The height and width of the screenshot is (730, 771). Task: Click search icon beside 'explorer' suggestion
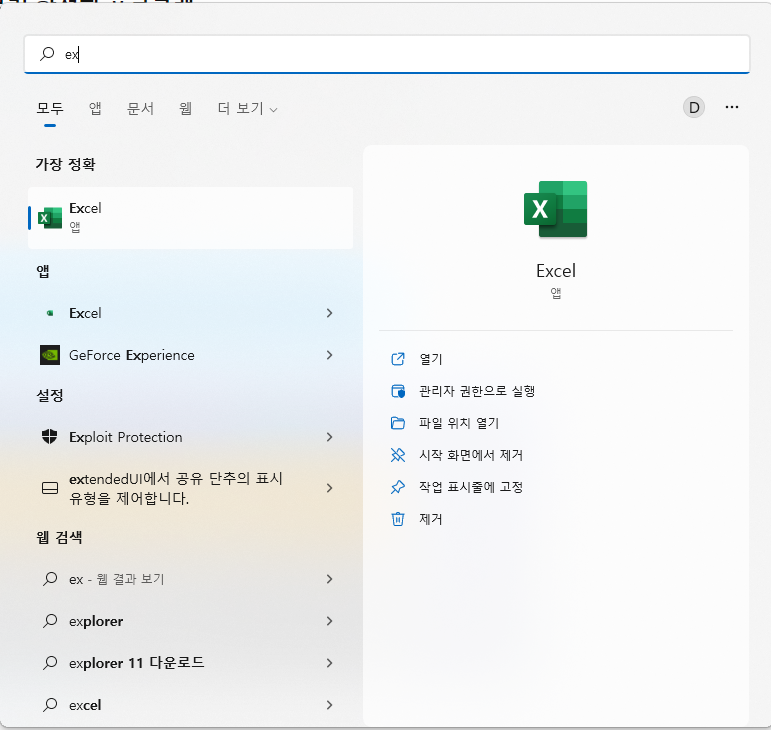tap(50, 620)
